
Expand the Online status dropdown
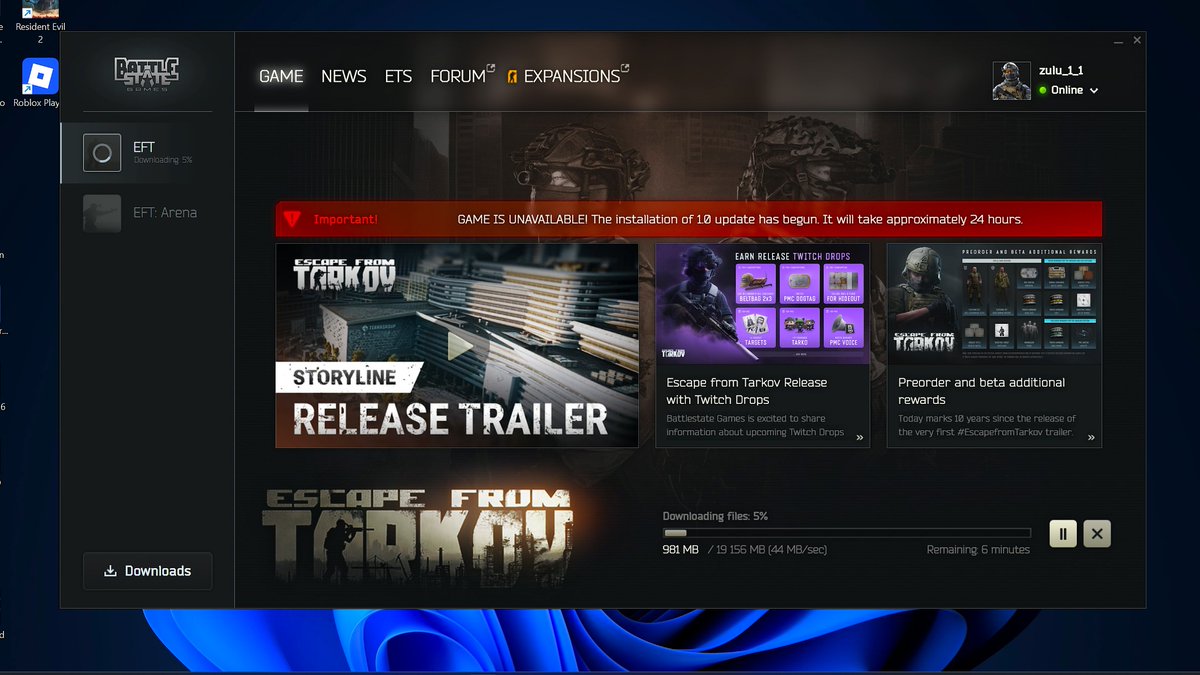[x=1069, y=90]
